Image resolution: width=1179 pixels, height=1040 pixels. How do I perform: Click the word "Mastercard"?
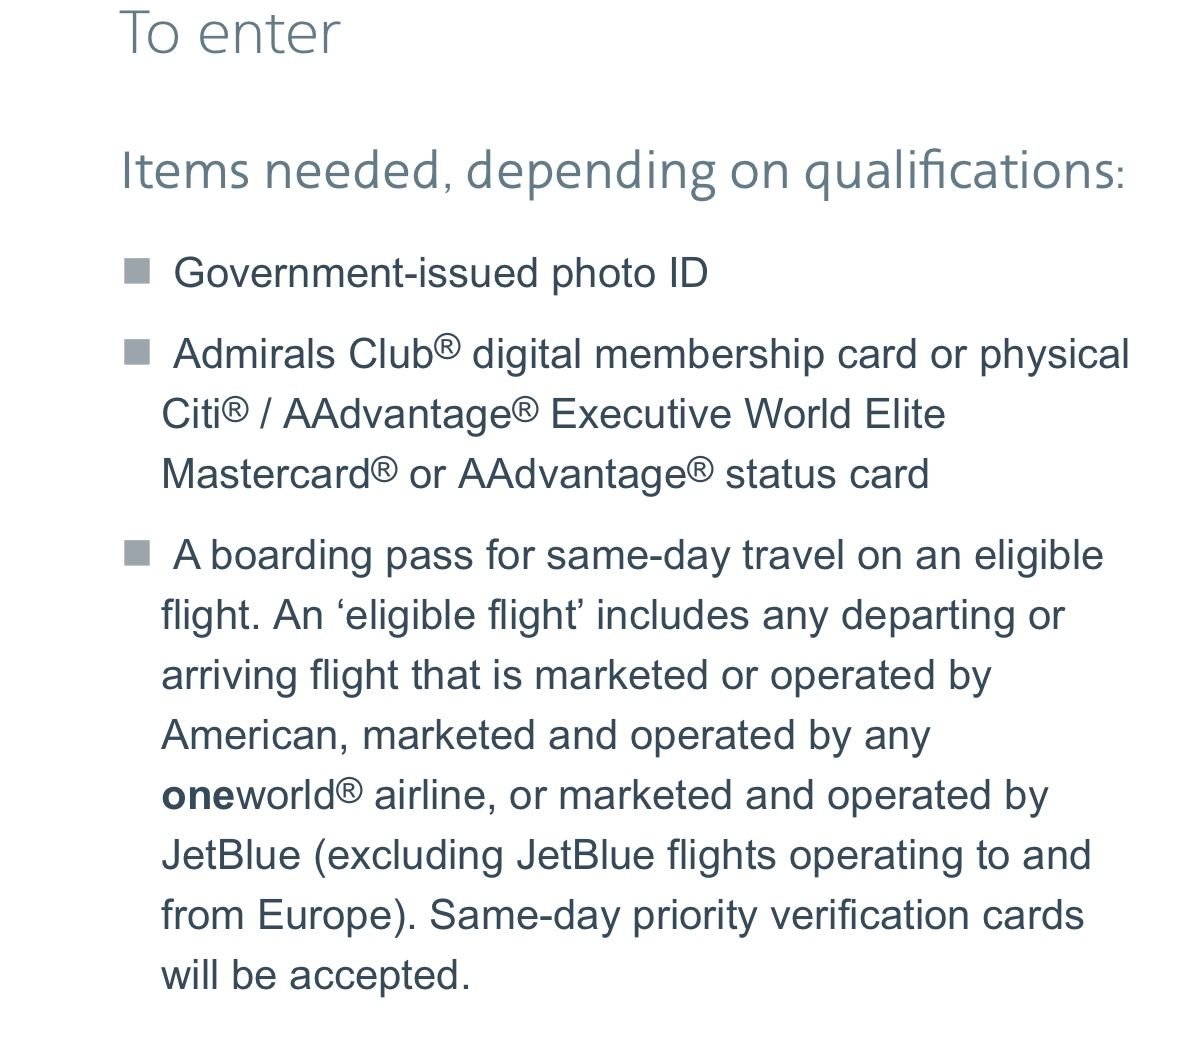click(x=267, y=474)
